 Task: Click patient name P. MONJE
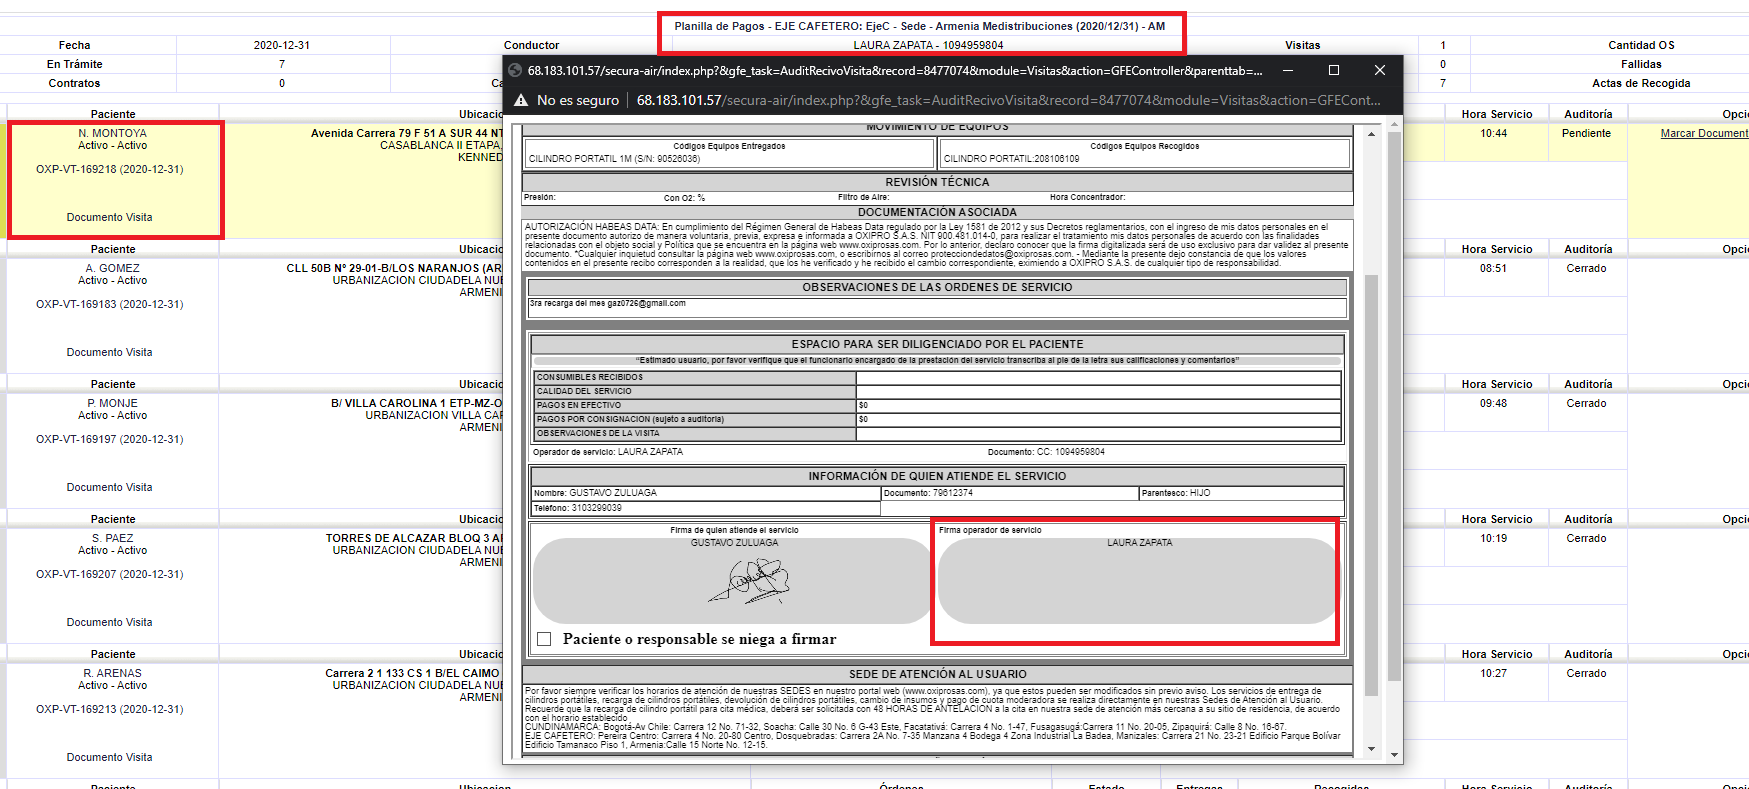113,403
